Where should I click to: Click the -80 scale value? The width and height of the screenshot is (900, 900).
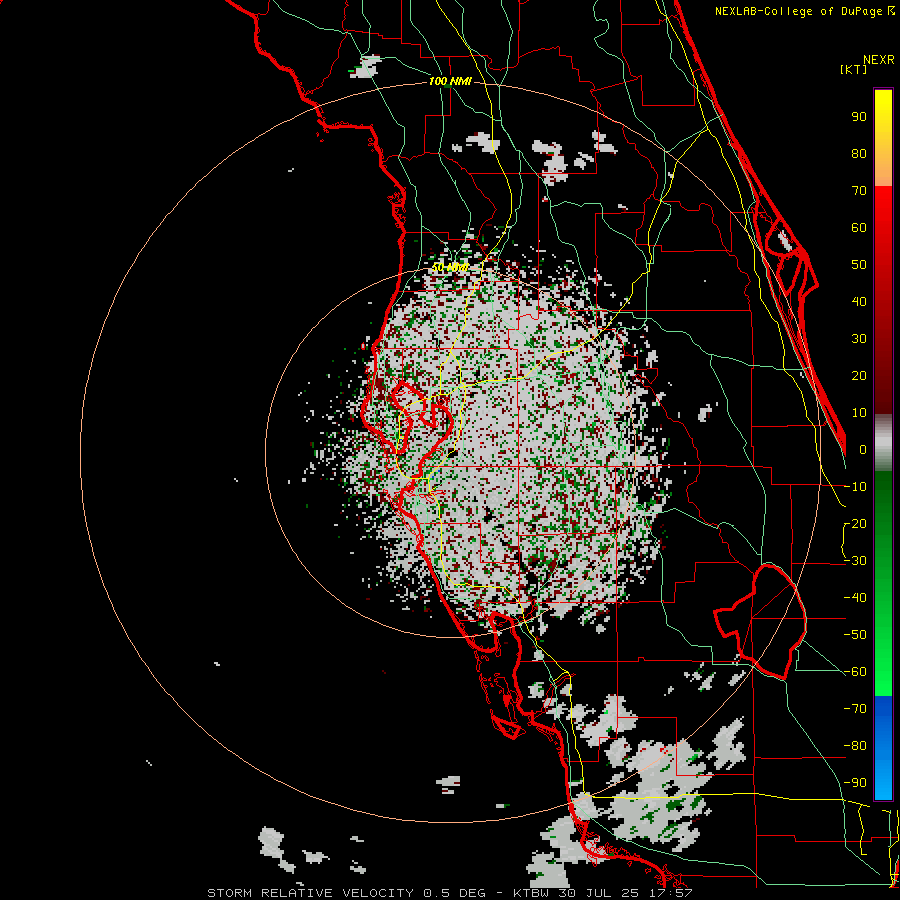click(x=855, y=746)
